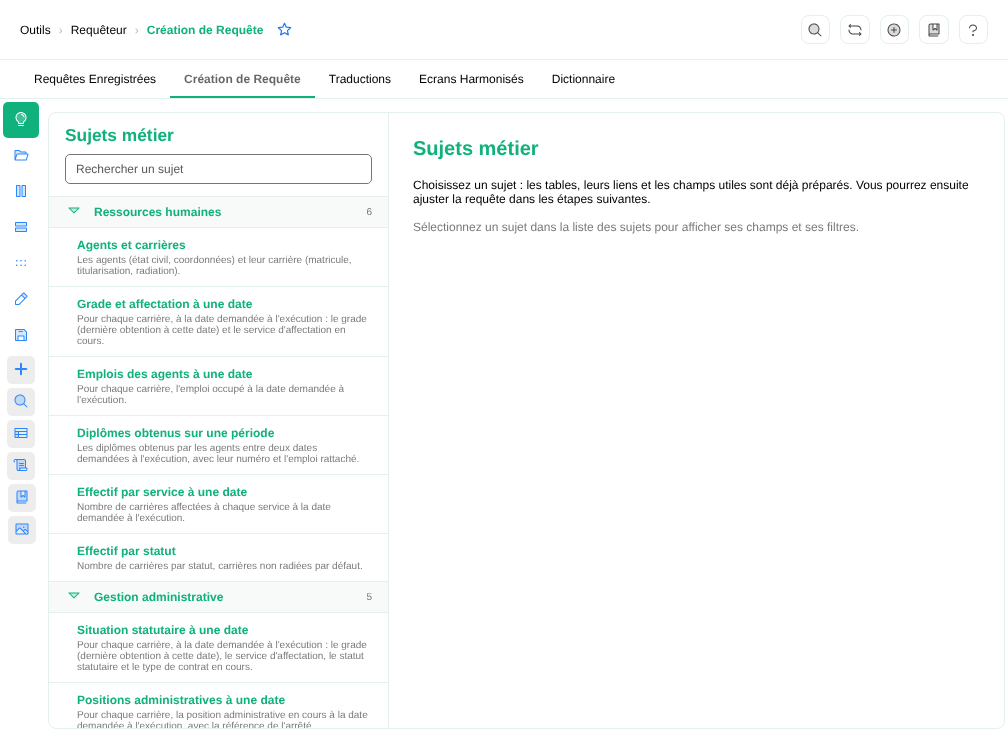Focus the Rechercher un sujet search field
The width and height of the screenshot is (1008, 740).
pos(219,169)
